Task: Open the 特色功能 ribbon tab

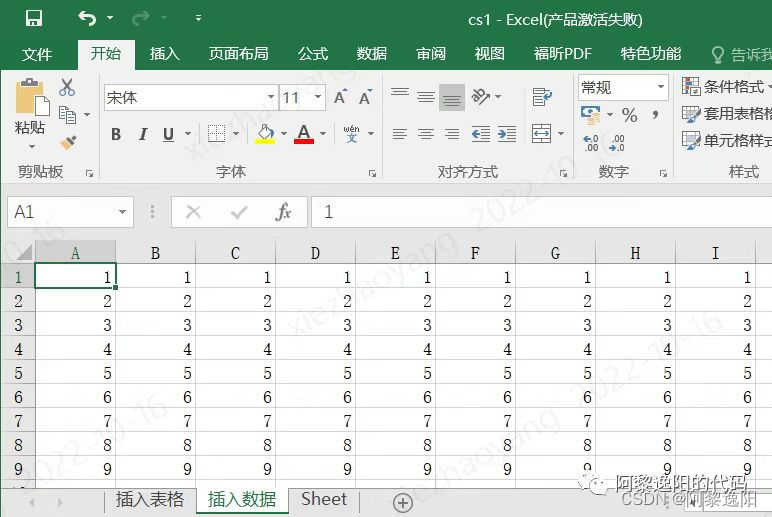Action: coord(650,54)
